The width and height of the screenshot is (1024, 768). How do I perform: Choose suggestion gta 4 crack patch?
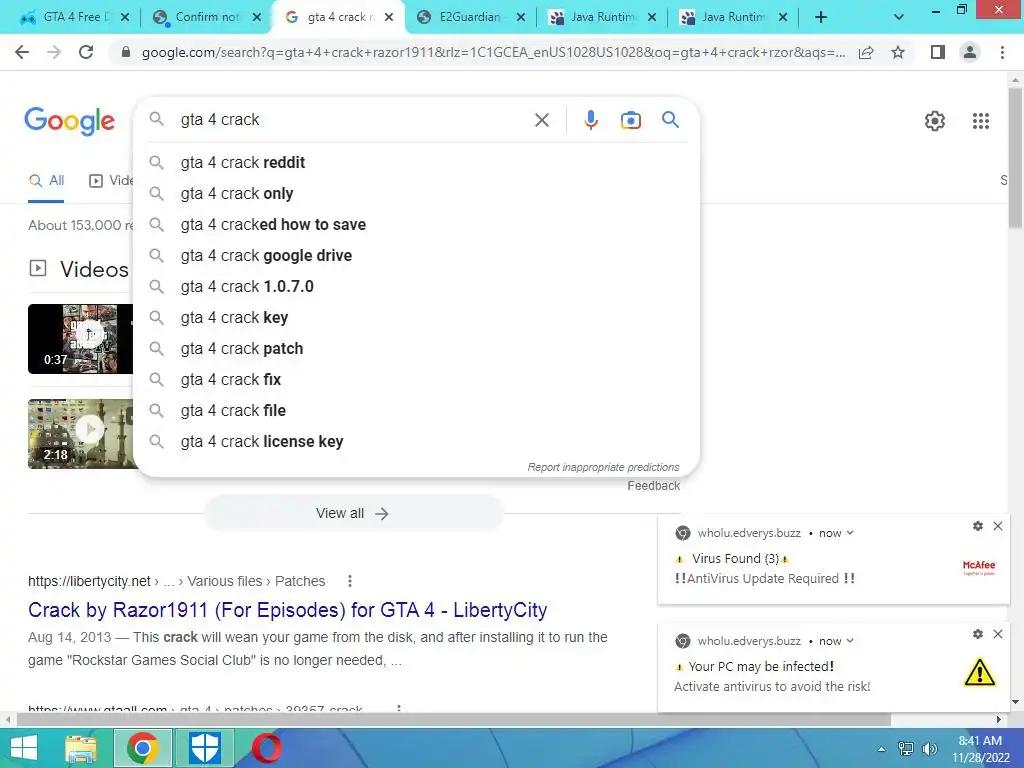[x=416, y=349]
